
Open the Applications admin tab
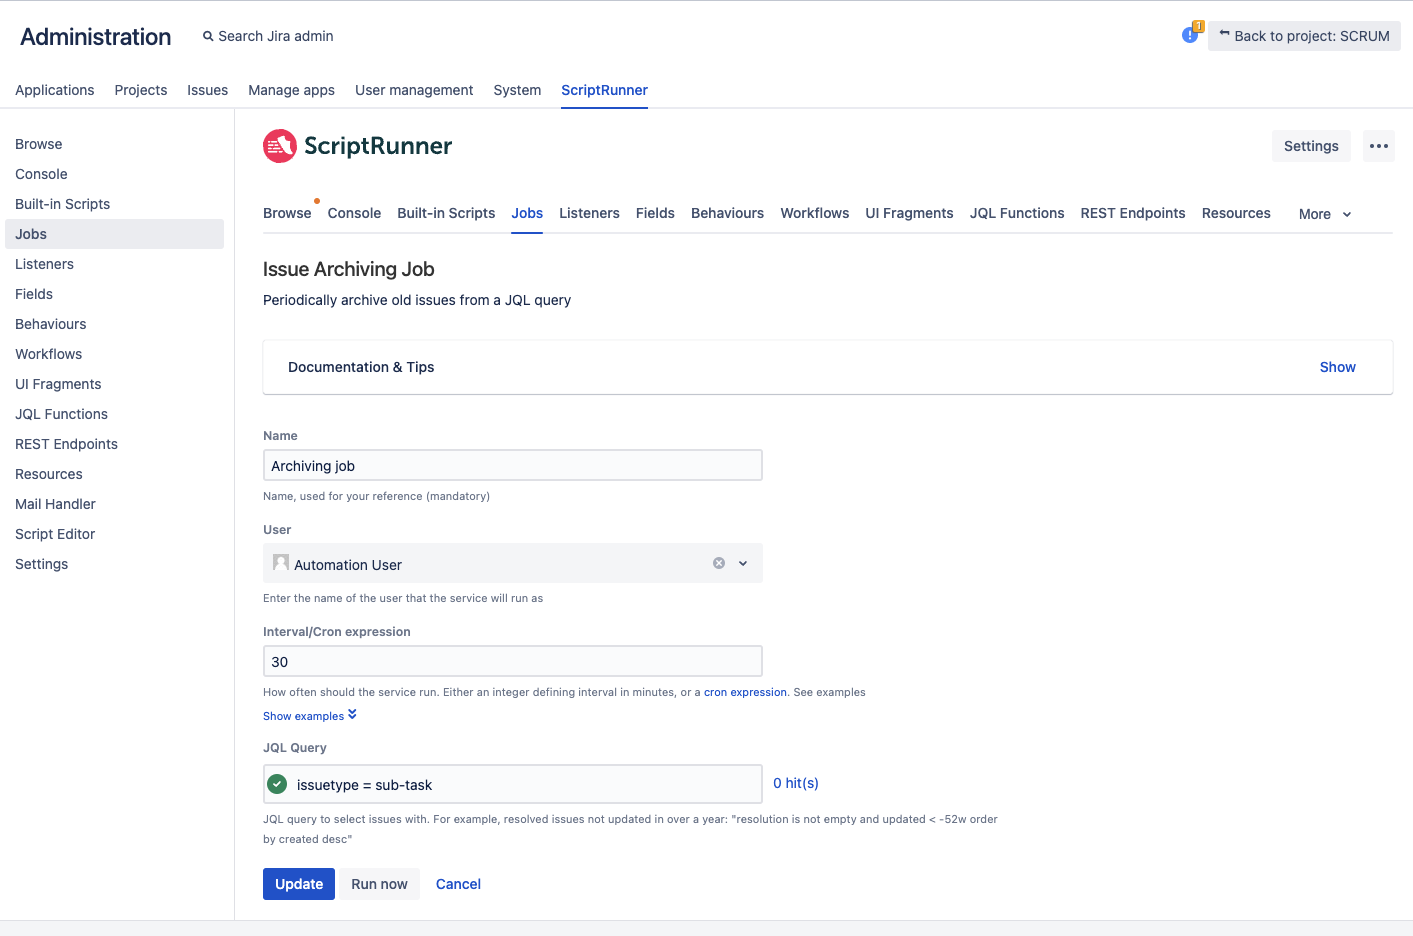click(x=55, y=90)
